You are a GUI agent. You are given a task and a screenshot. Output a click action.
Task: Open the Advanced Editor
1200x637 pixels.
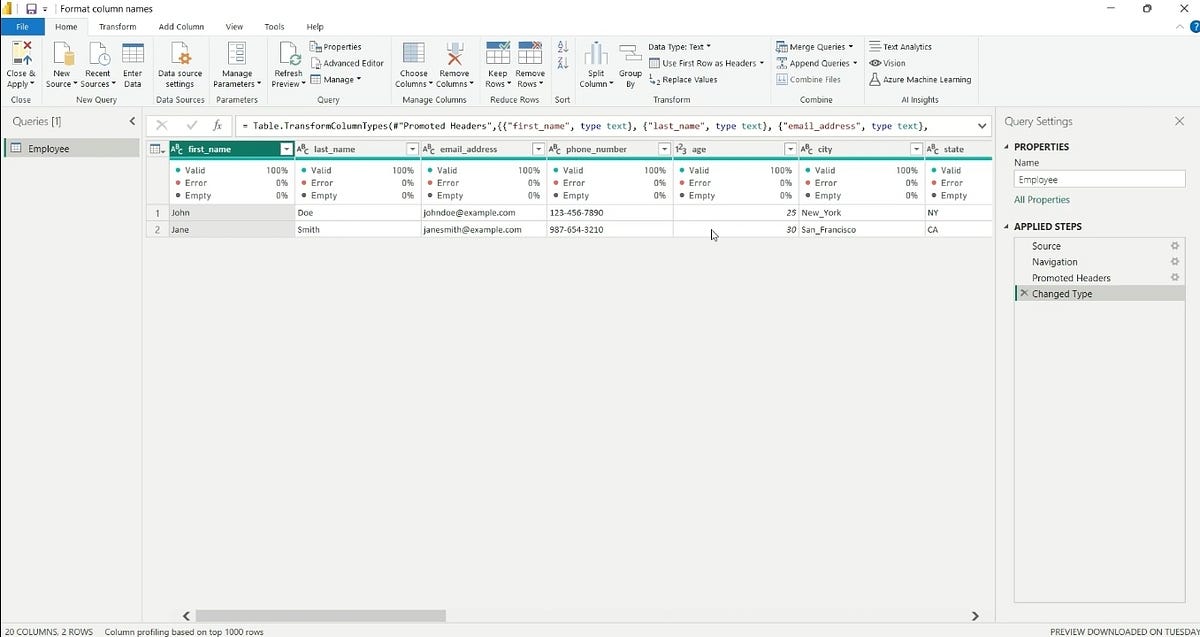point(347,62)
